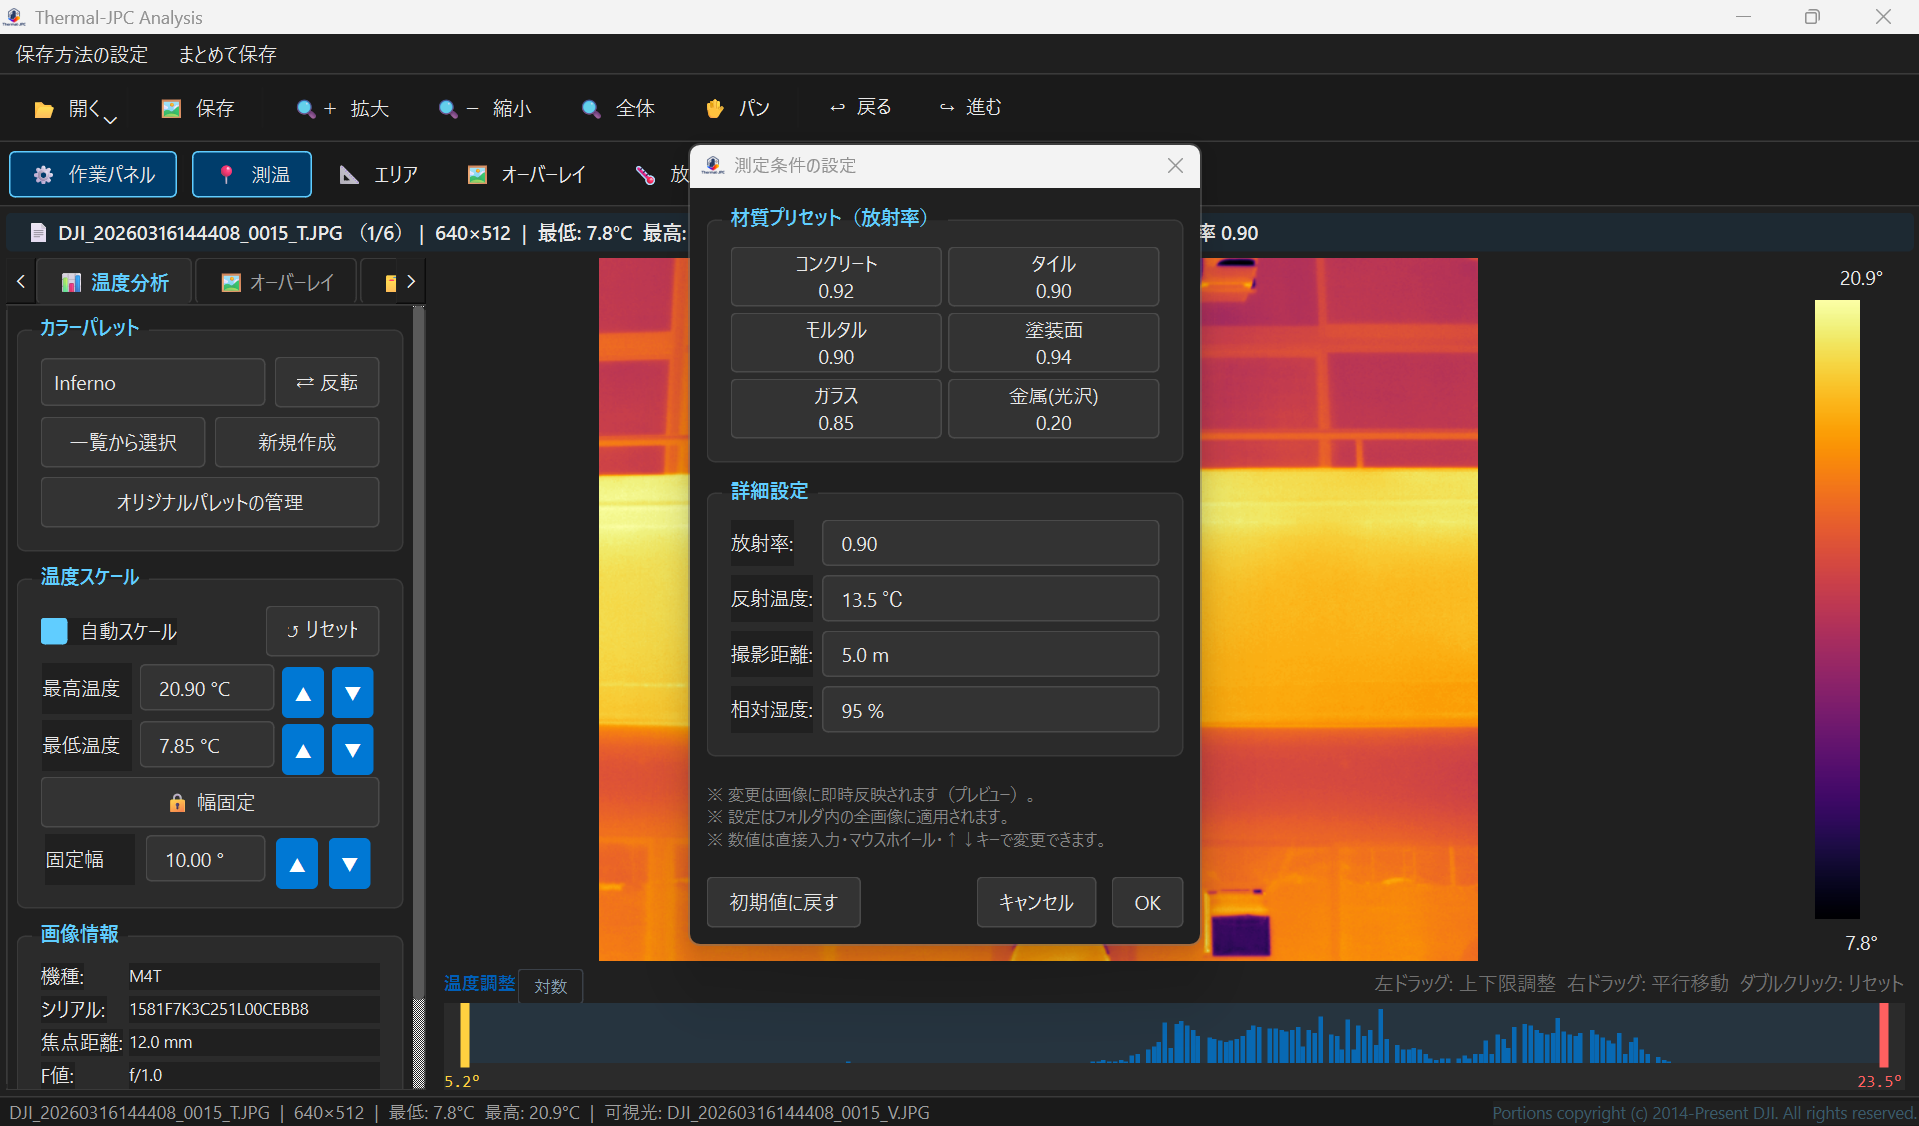
Task: Activate the パン hand tool
Action: click(x=738, y=108)
